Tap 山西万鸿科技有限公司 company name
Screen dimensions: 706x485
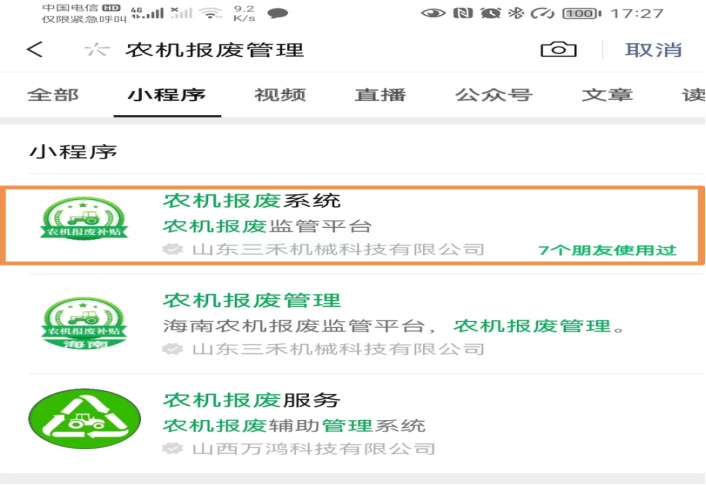(313, 449)
